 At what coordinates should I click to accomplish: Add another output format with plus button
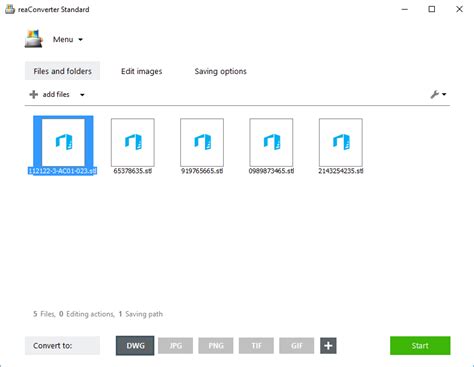[328, 346]
